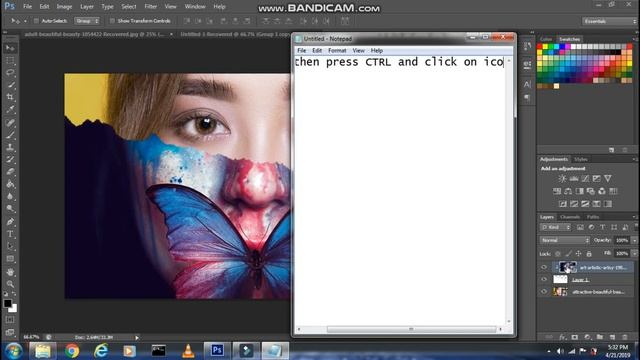The height and width of the screenshot is (360, 640).
Task: Lock all on the selected layer
Action: point(589,253)
